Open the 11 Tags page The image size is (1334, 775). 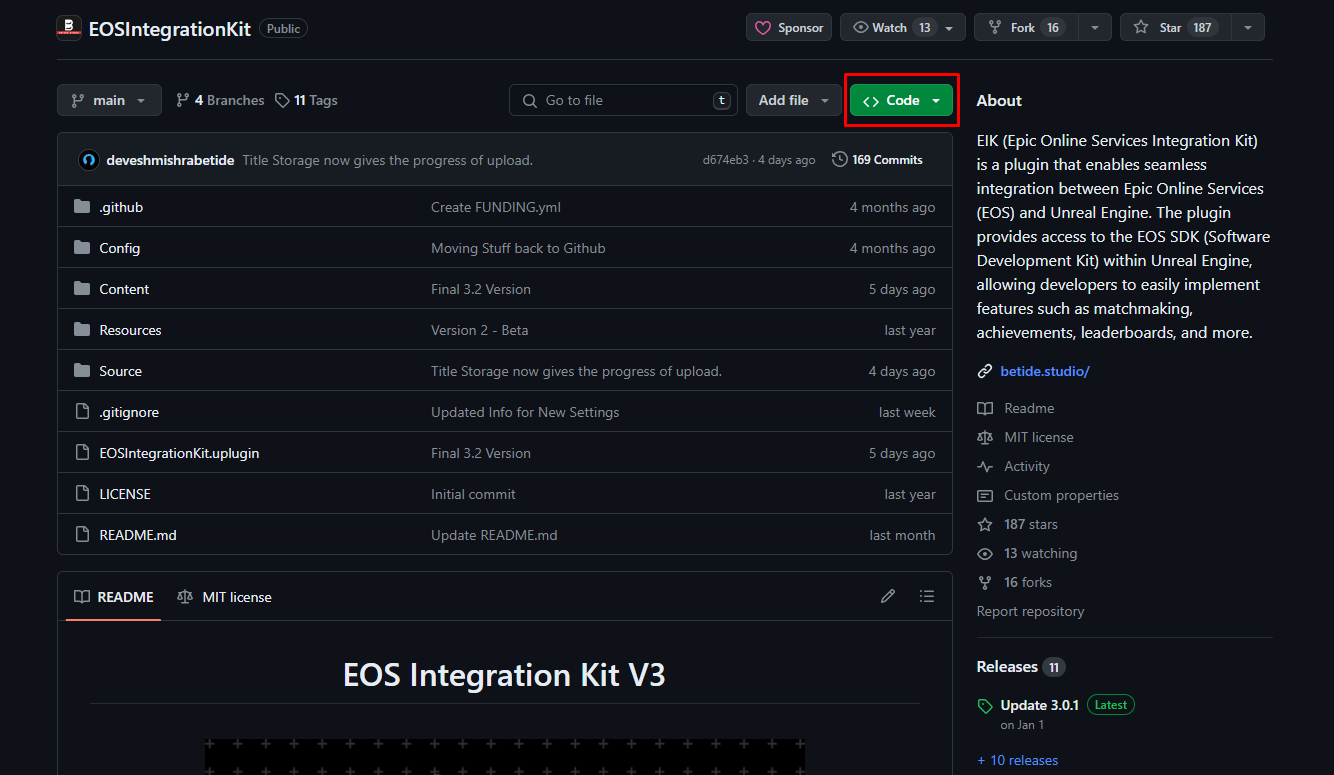(307, 100)
